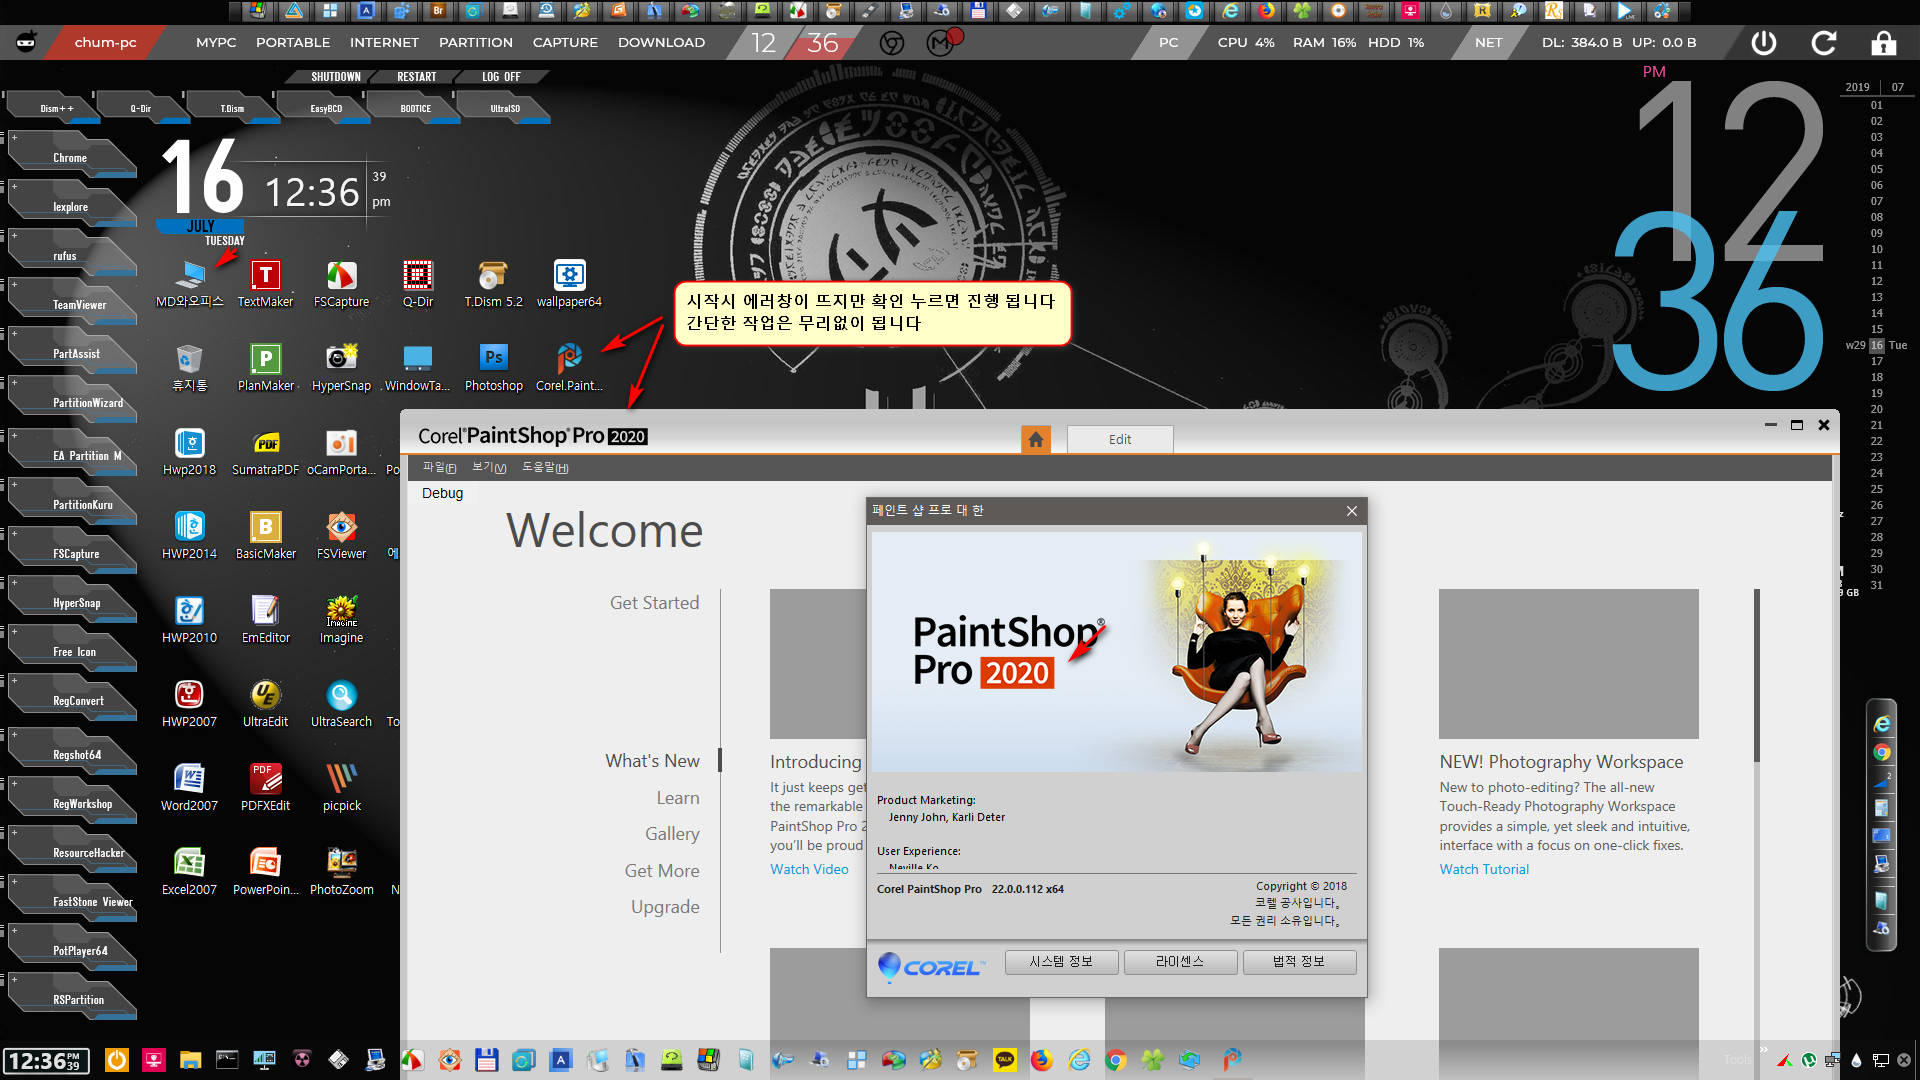Click the Debug label in PaintShop Pro

442,493
